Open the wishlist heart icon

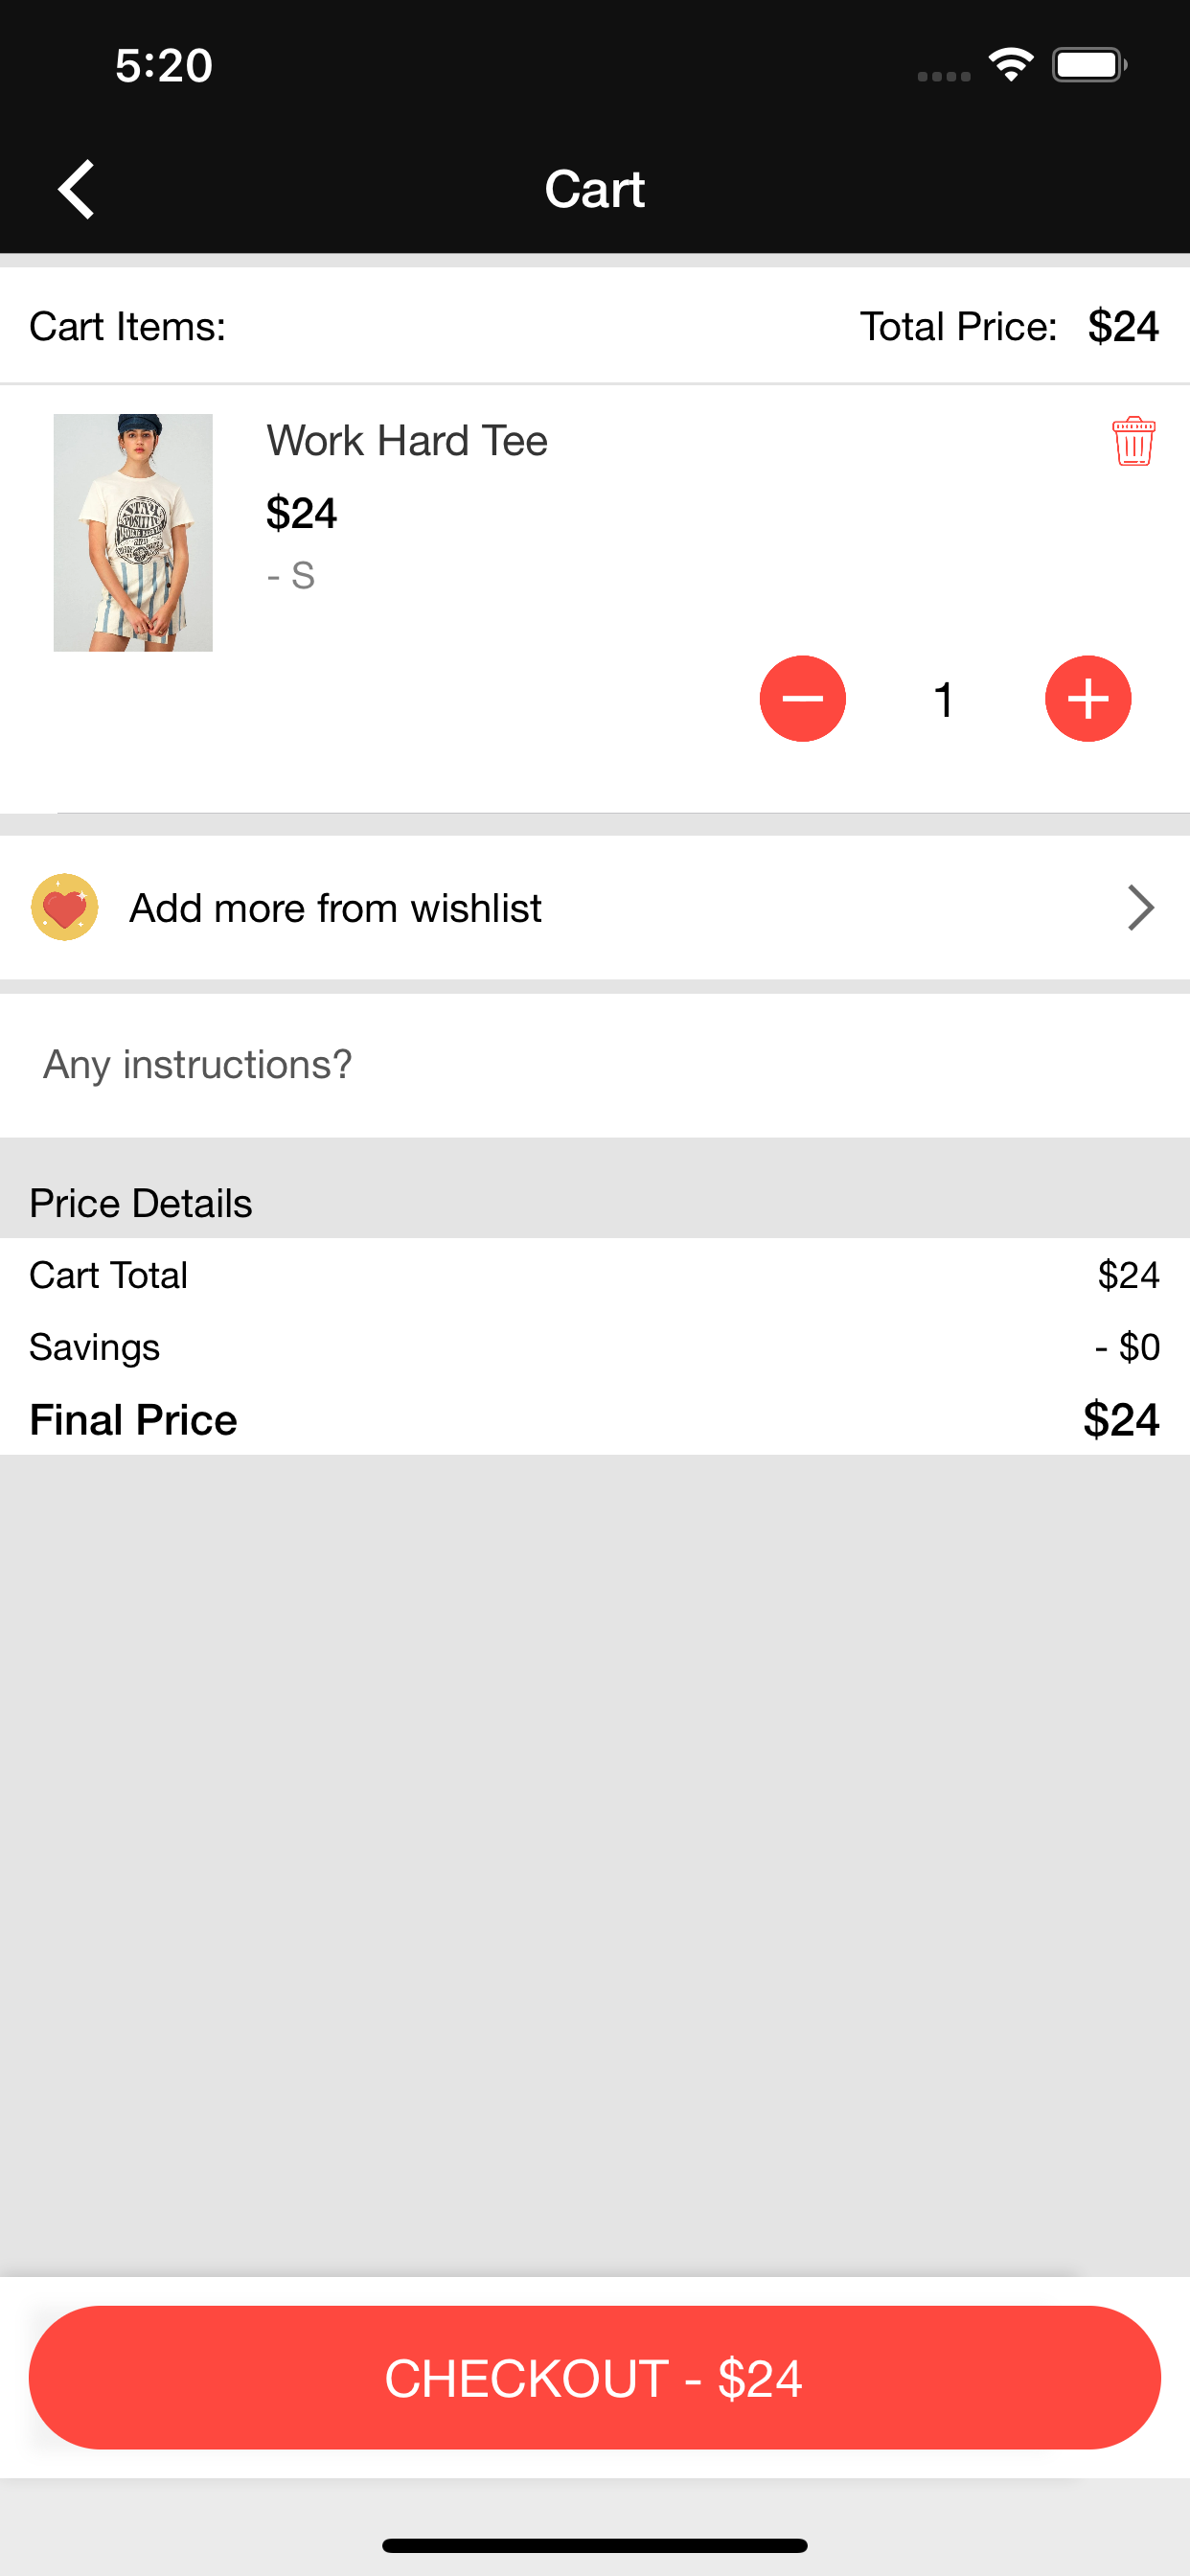(65, 907)
